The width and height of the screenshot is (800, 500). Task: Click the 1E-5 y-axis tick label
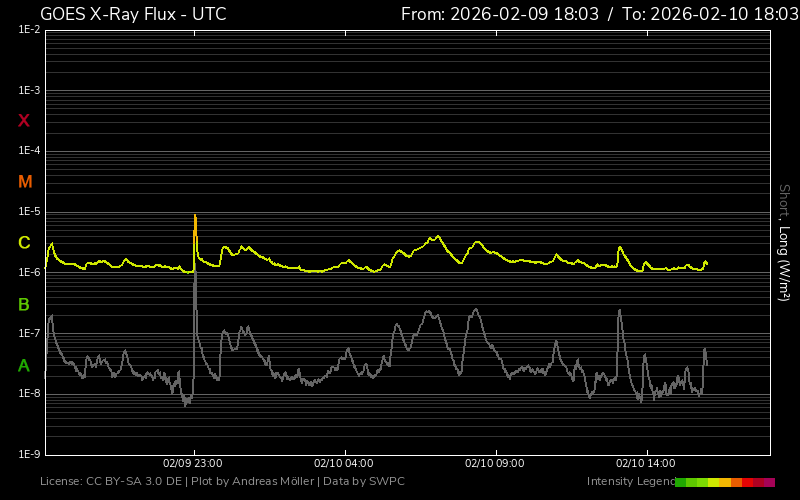click(29, 212)
